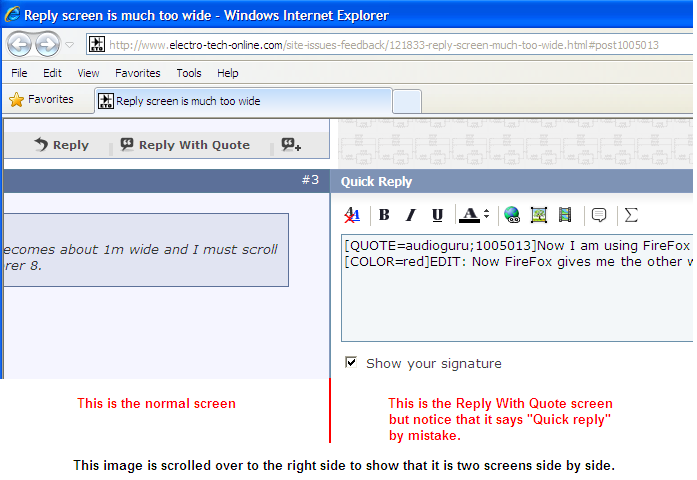Open the Favorites star panel
Image resolution: width=697 pixels, height=480 pixels.
point(41,99)
